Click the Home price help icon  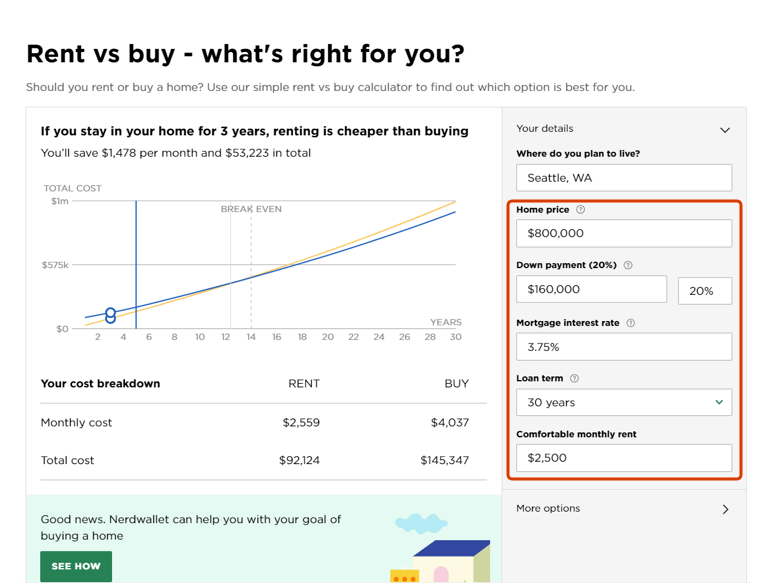[581, 210]
